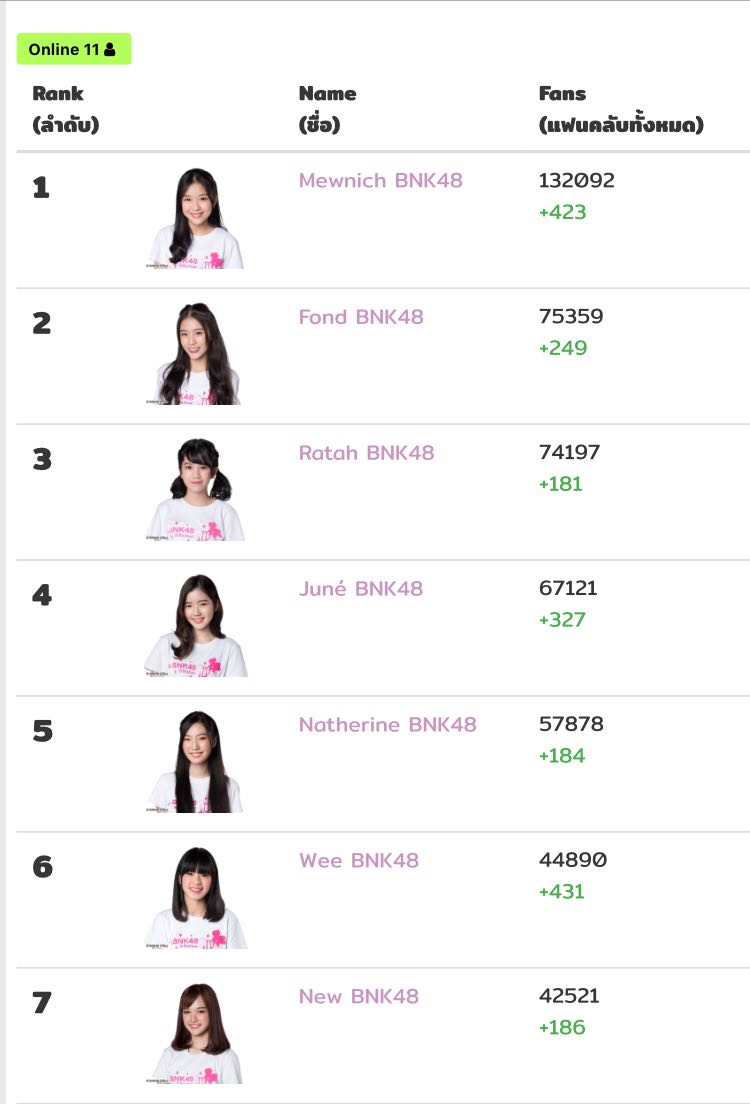Click the Online 11 green badge

[73, 49]
